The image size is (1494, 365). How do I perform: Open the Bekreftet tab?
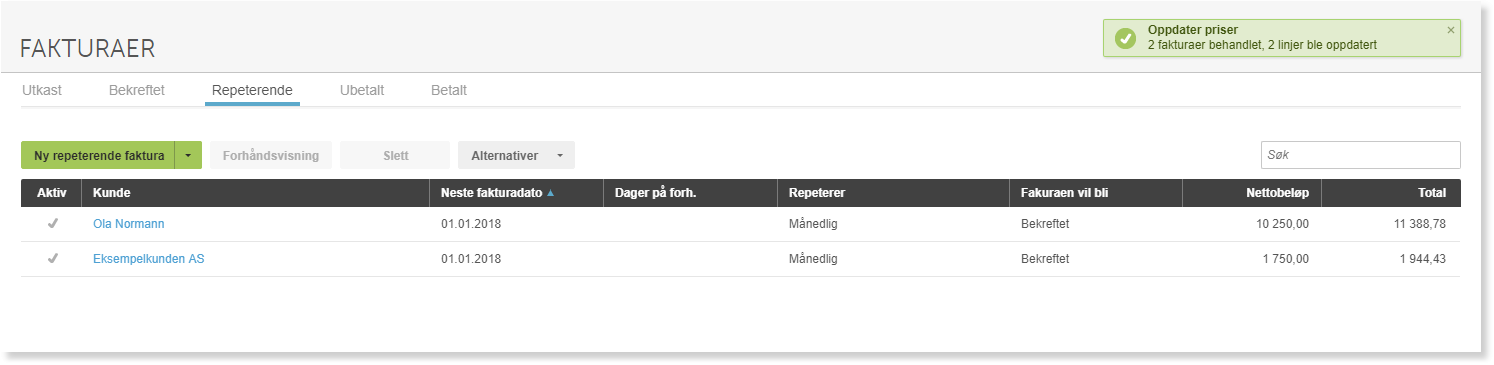(x=137, y=90)
